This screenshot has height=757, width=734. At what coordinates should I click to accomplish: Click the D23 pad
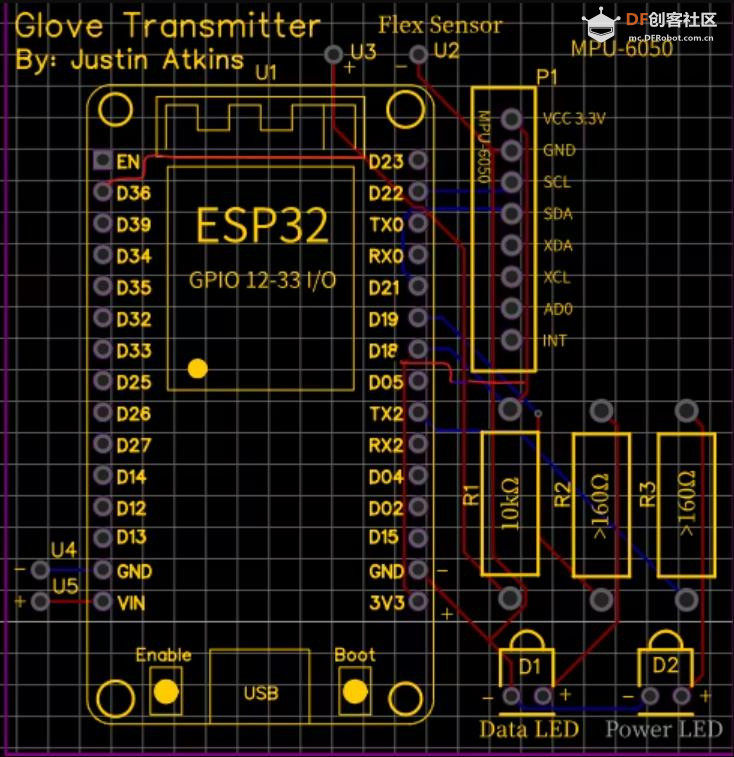click(418, 160)
